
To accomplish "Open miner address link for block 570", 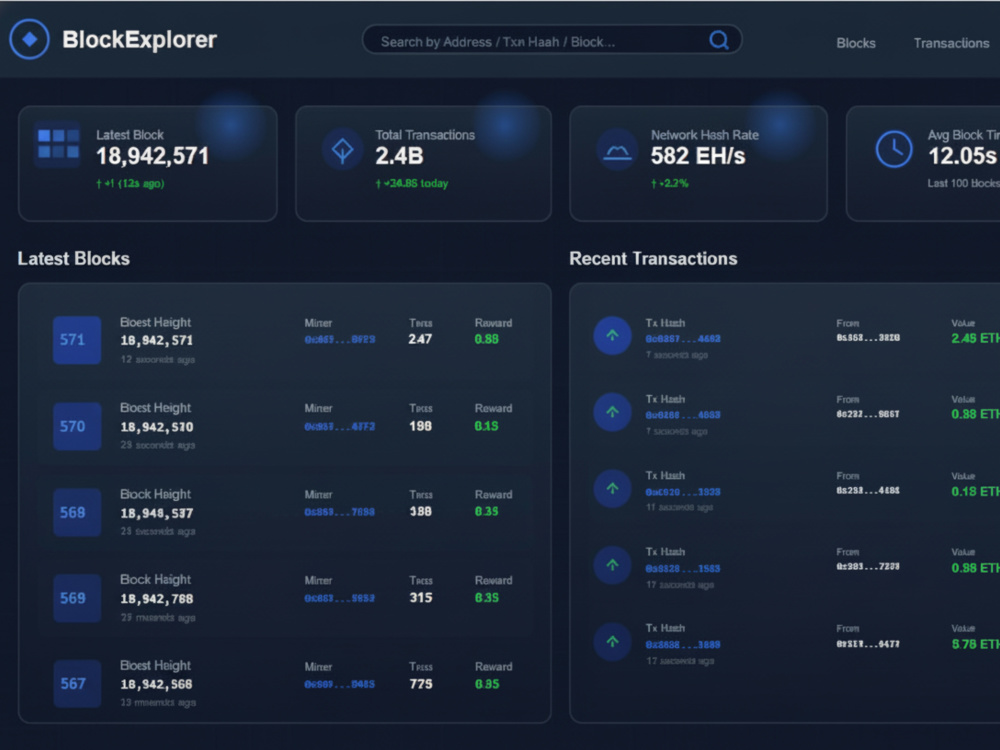I will click(x=340, y=426).
